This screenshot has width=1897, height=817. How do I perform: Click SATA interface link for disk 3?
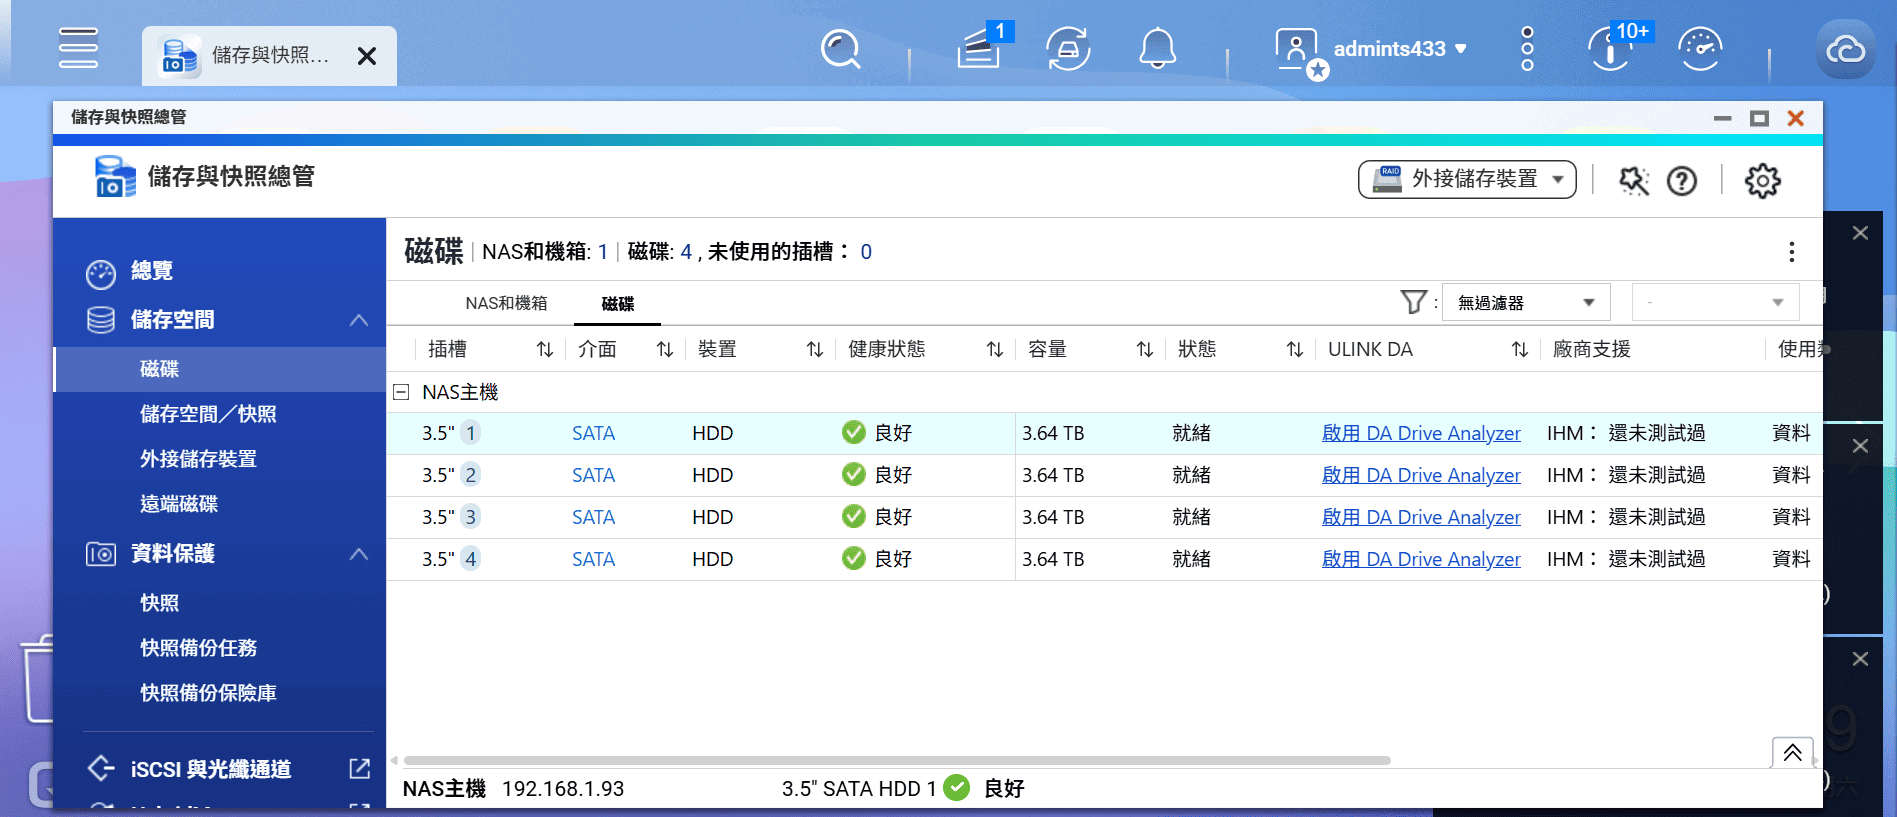click(593, 517)
